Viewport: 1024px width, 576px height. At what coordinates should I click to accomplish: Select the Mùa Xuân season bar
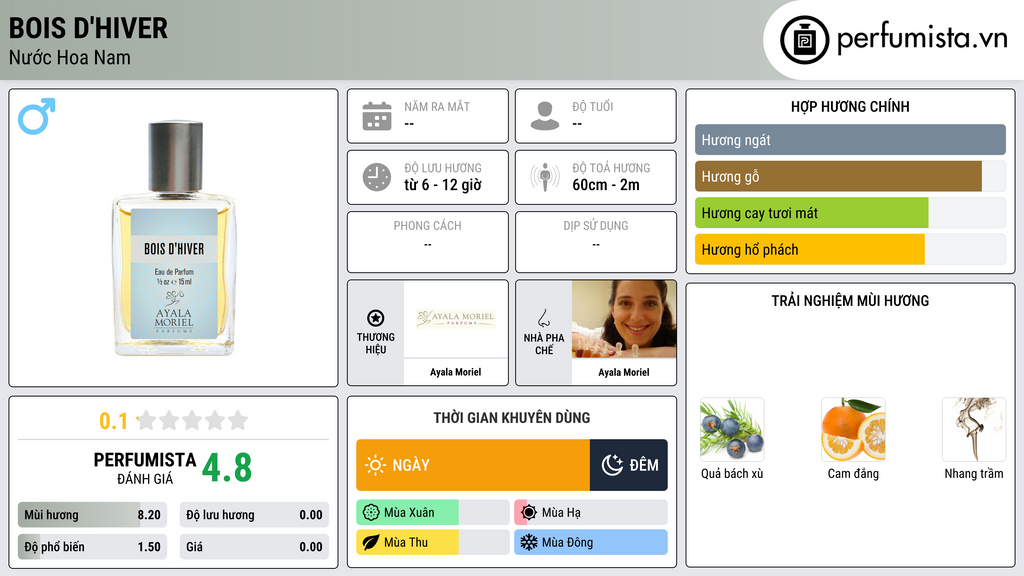[433, 513]
